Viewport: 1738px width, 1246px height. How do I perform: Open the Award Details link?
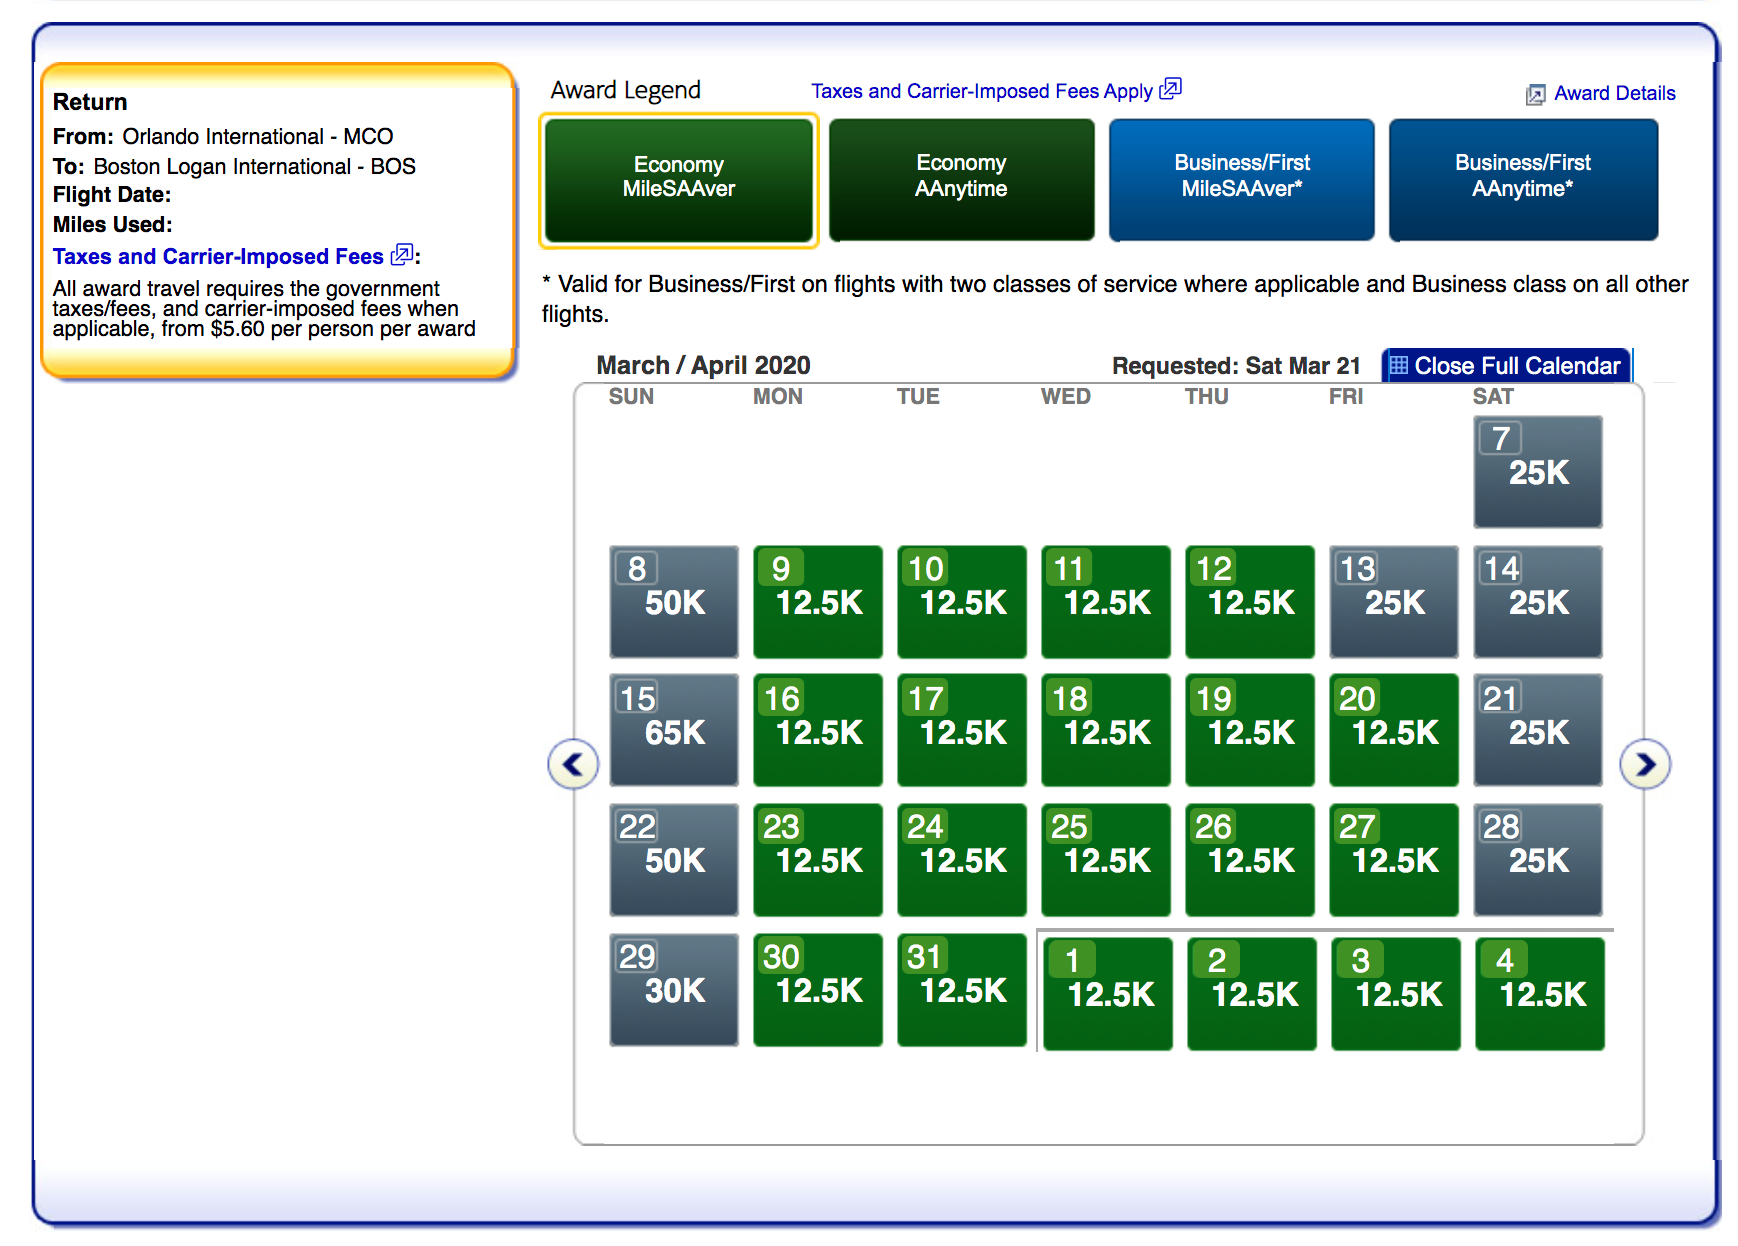click(x=1614, y=94)
